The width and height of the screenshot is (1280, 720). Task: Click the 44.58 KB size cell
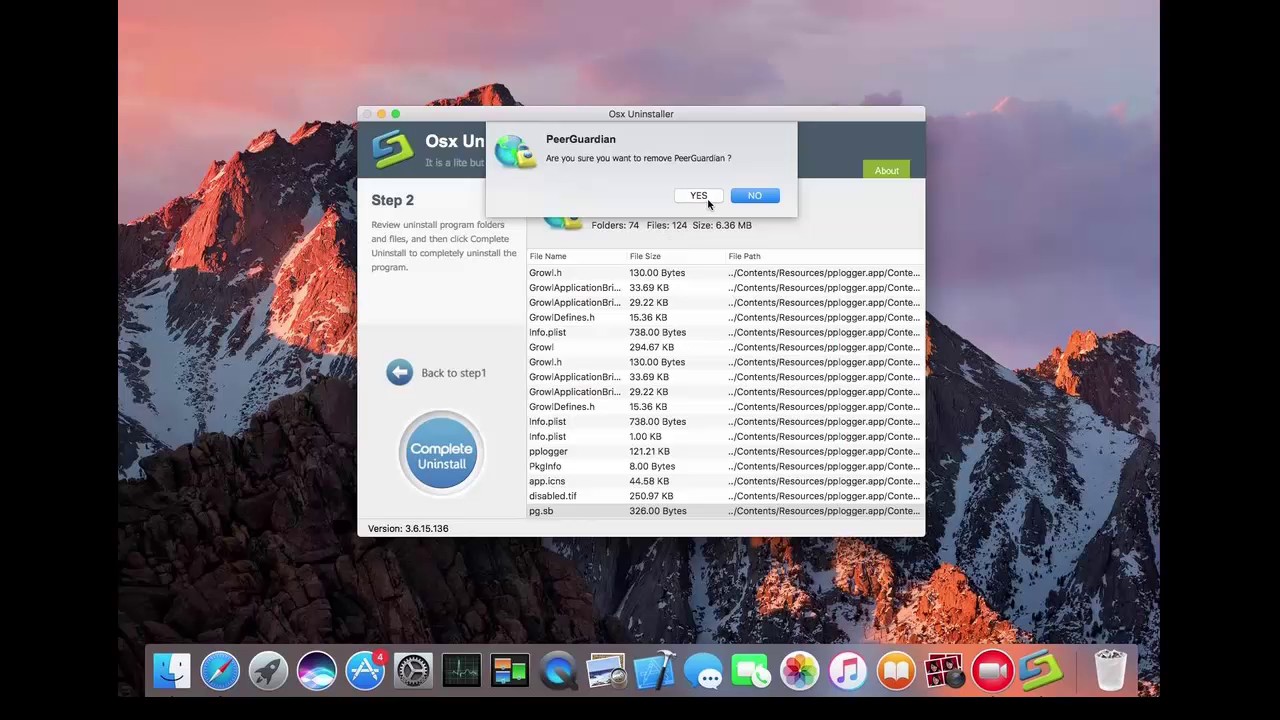(x=649, y=481)
